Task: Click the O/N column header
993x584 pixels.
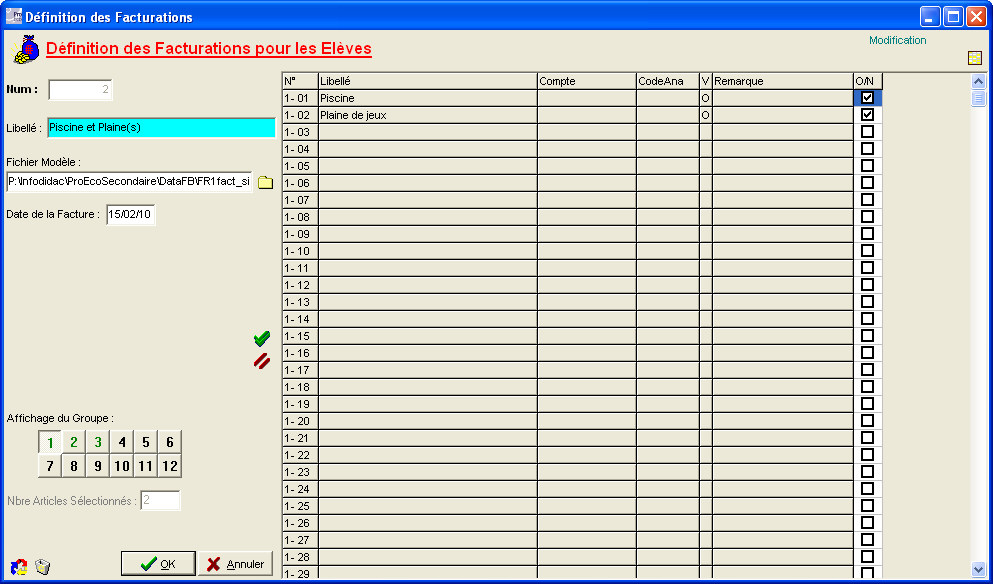Action: (x=868, y=81)
